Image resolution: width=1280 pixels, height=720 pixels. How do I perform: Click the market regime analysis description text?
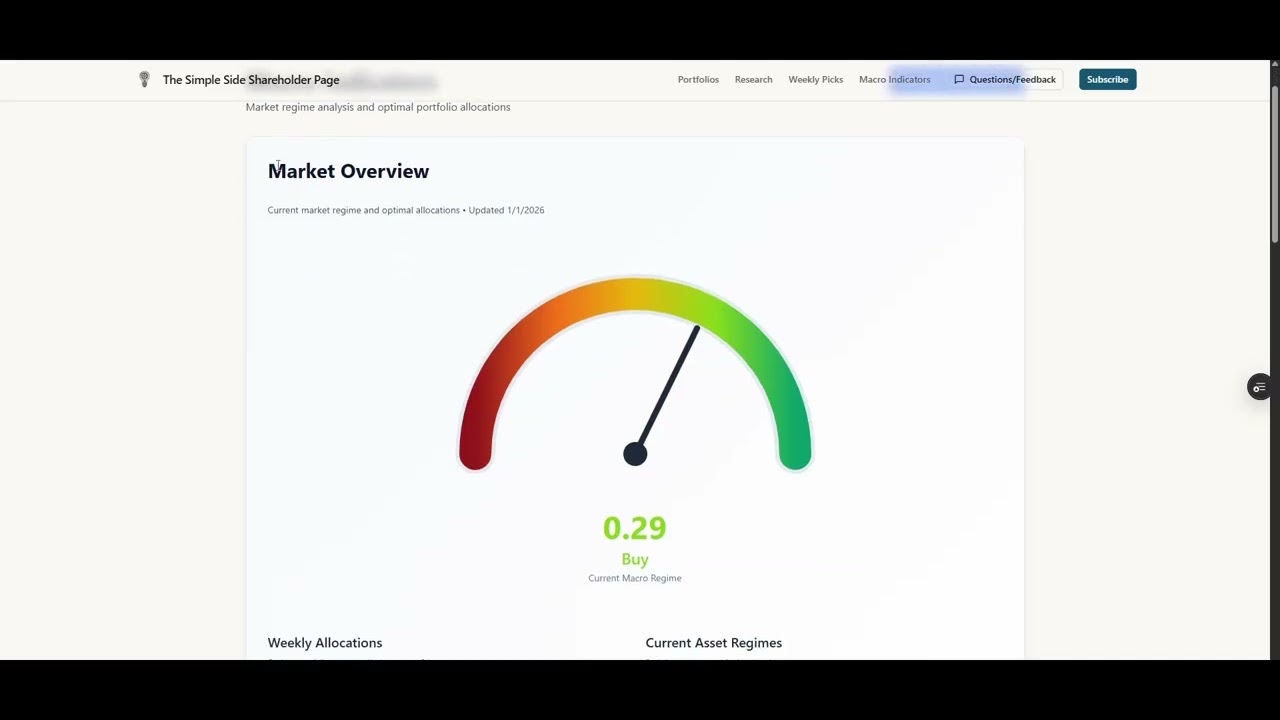[378, 107]
